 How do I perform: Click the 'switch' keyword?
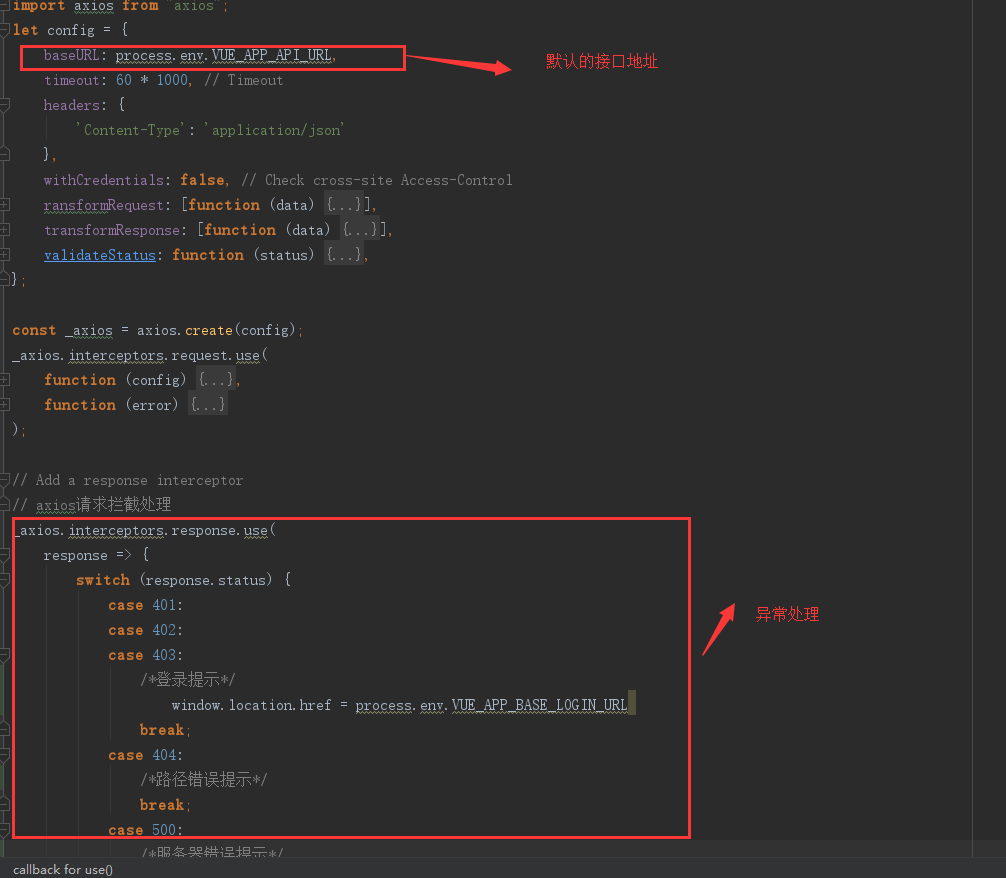(x=103, y=580)
